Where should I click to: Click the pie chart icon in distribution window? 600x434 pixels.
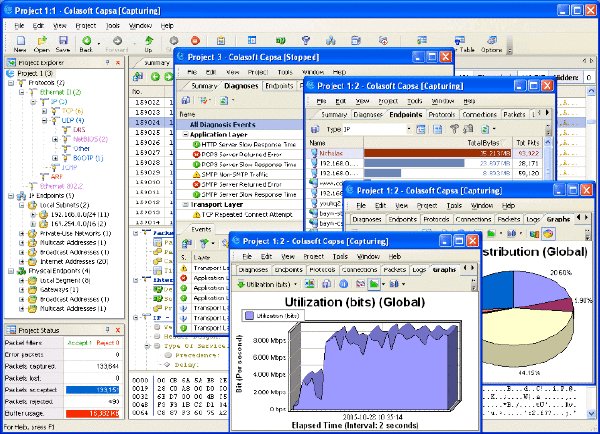point(548,233)
